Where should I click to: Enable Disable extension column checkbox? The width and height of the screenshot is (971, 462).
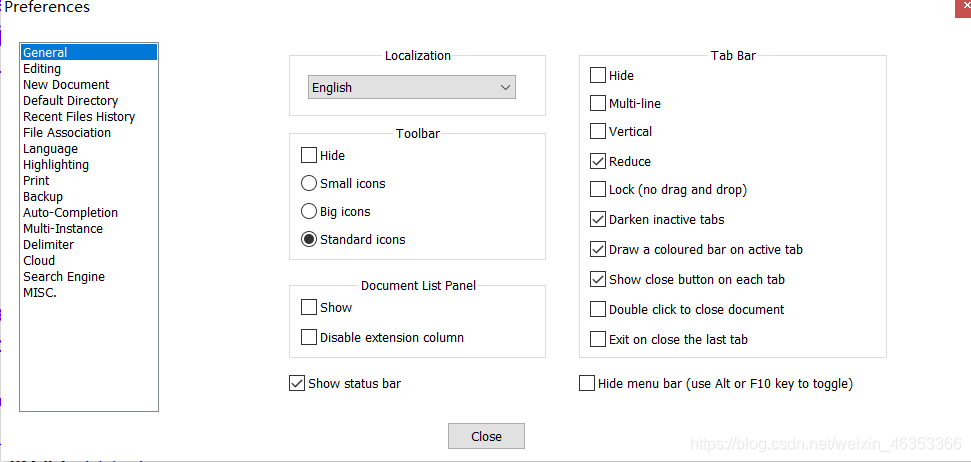coord(309,338)
